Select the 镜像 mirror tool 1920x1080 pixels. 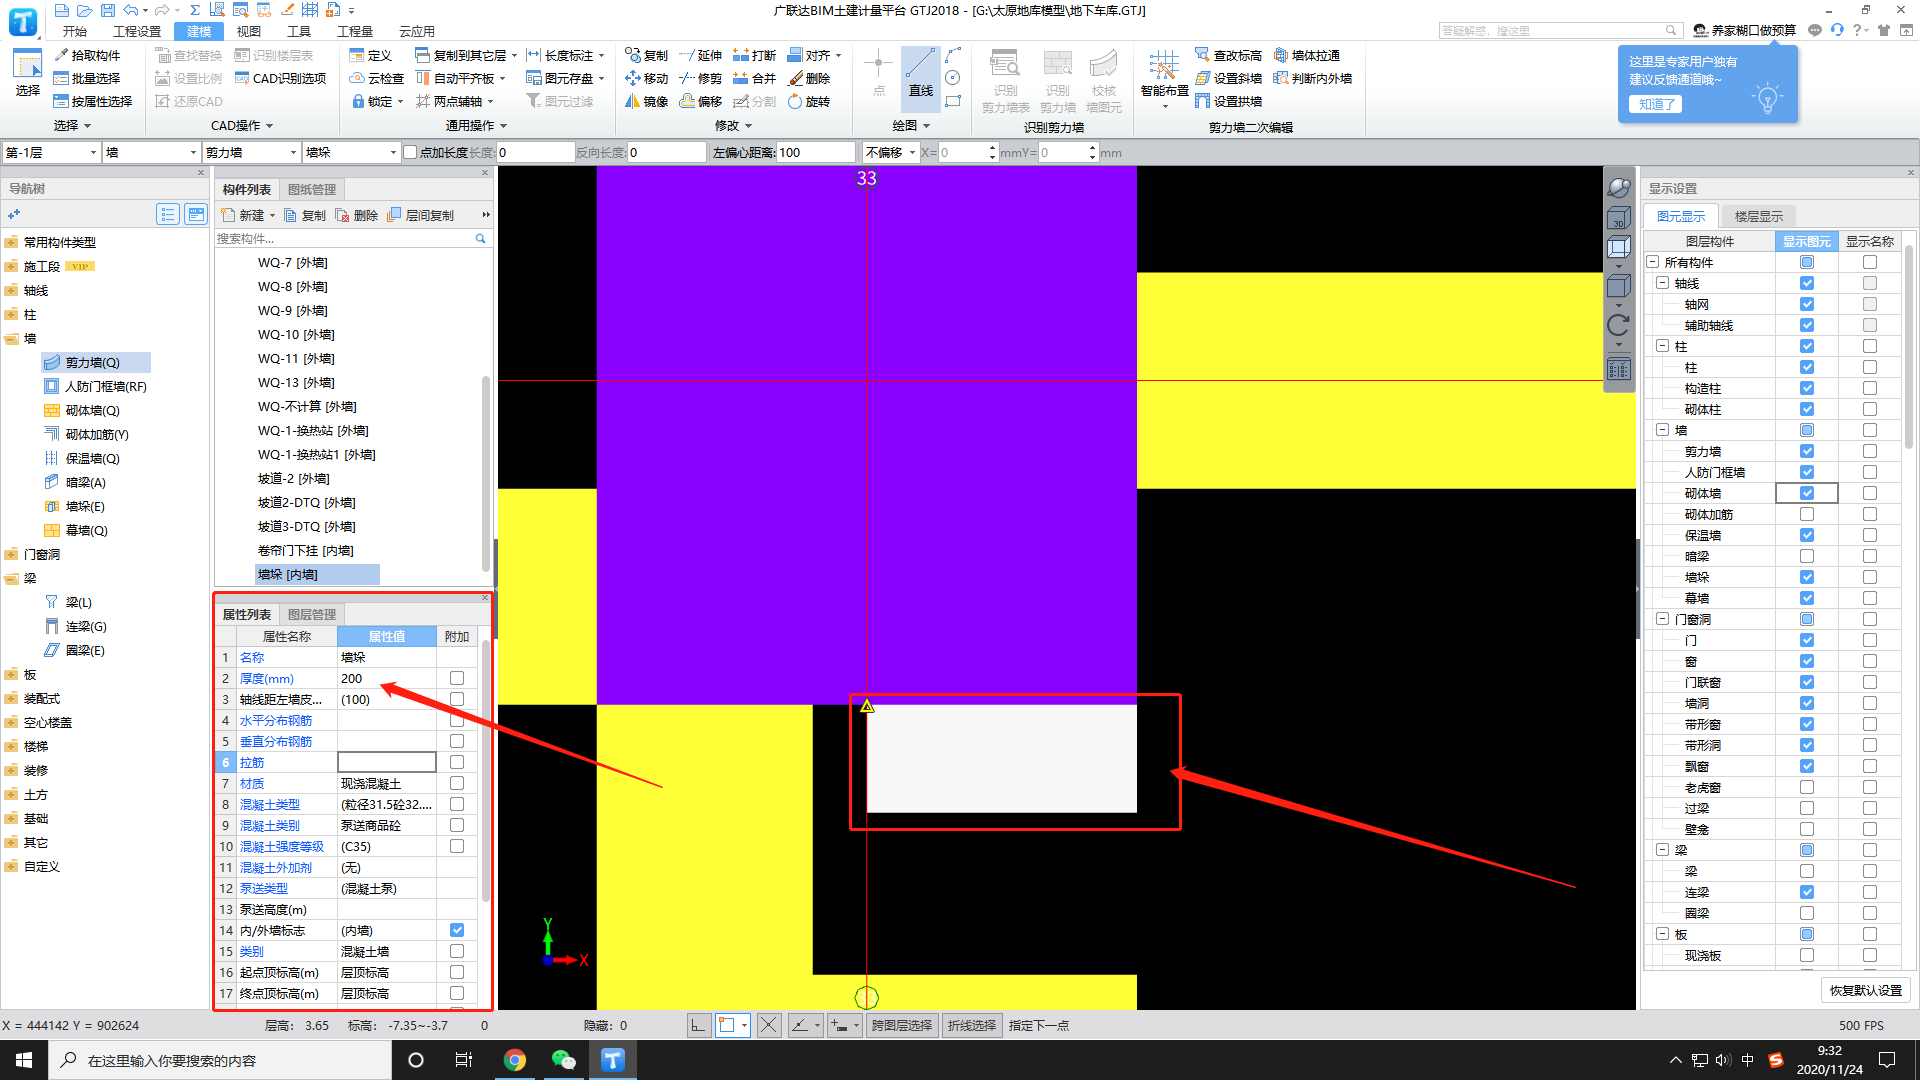[x=646, y=101]
